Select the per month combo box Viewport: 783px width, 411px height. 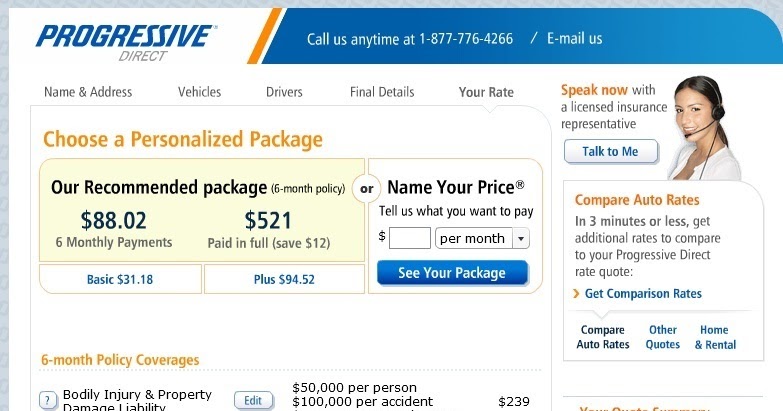click(482, 238)
